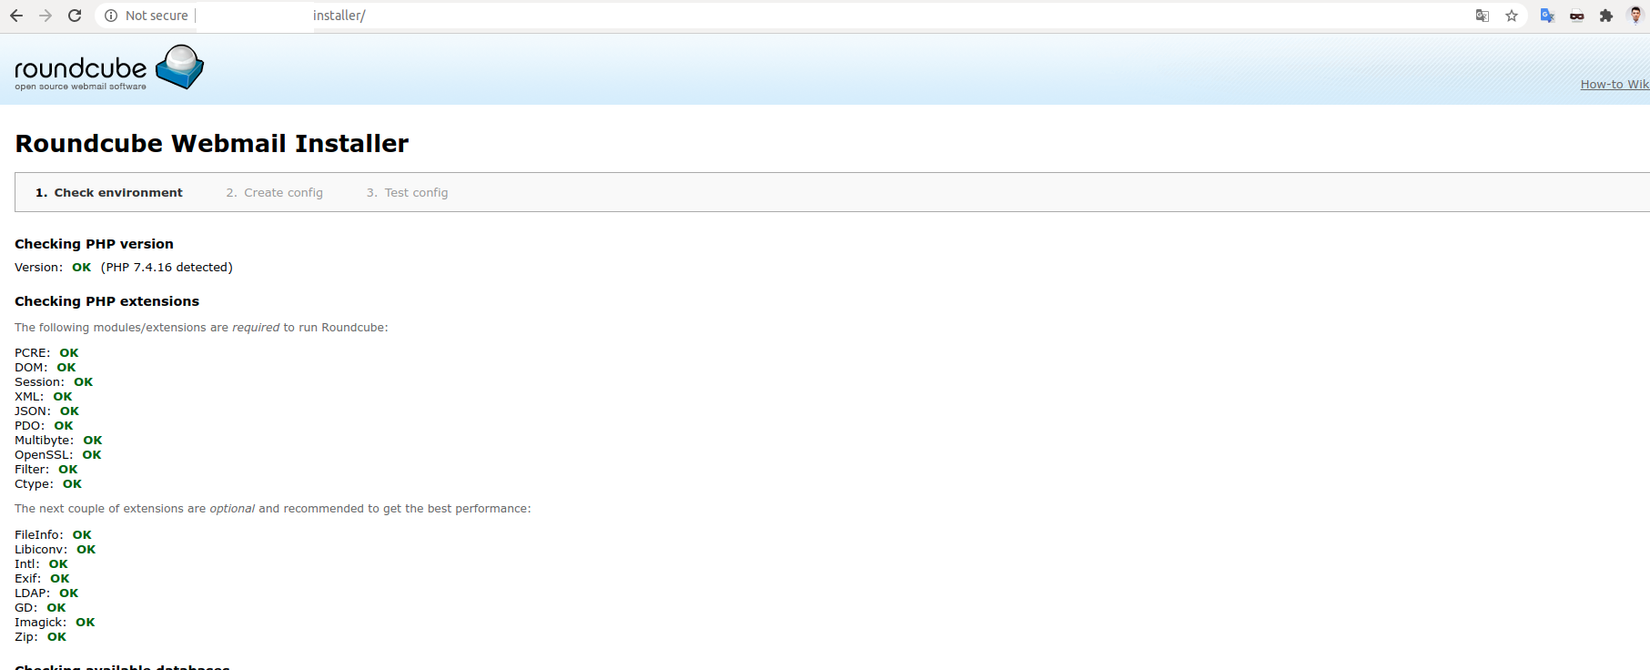The image size is (1650, 670).
Task: Click the 'roundcube' wordmark text in header
Action: (x=80, y=68)
